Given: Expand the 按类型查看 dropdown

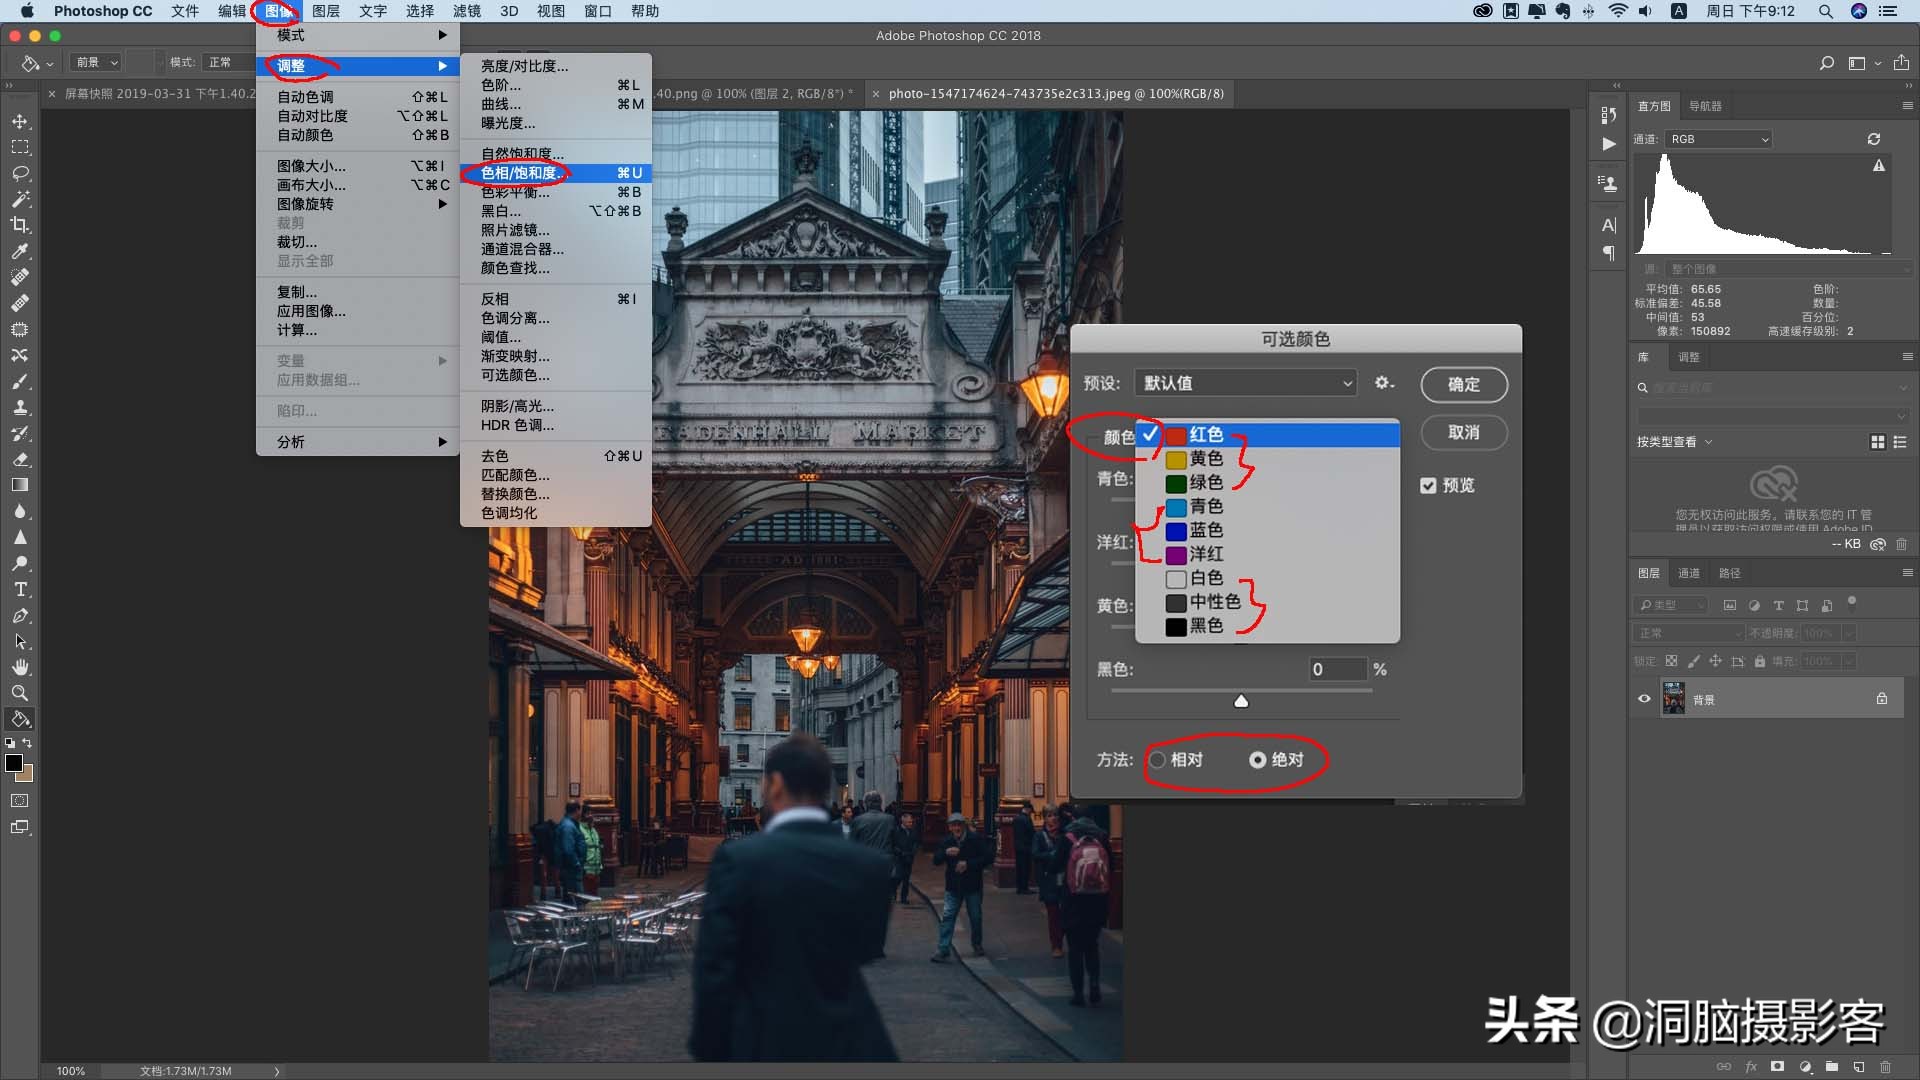Looking at the screenshot, I should tap(1675, 442).
